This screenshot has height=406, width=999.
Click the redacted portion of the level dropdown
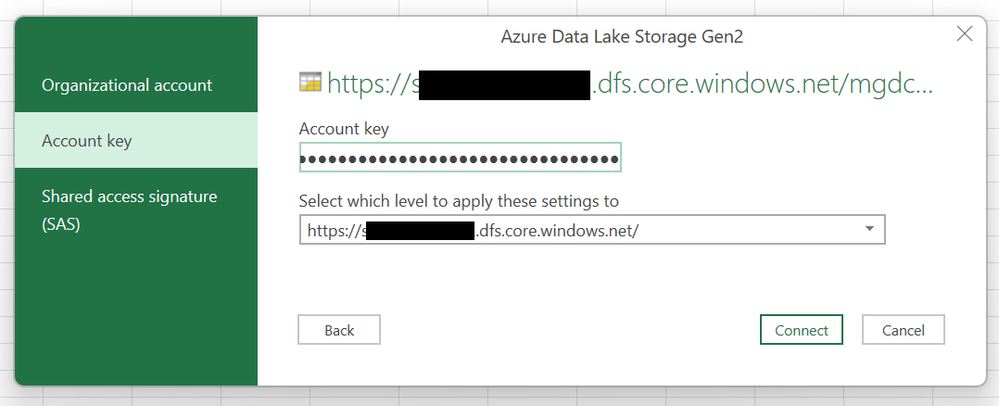[x=419, y=232]
